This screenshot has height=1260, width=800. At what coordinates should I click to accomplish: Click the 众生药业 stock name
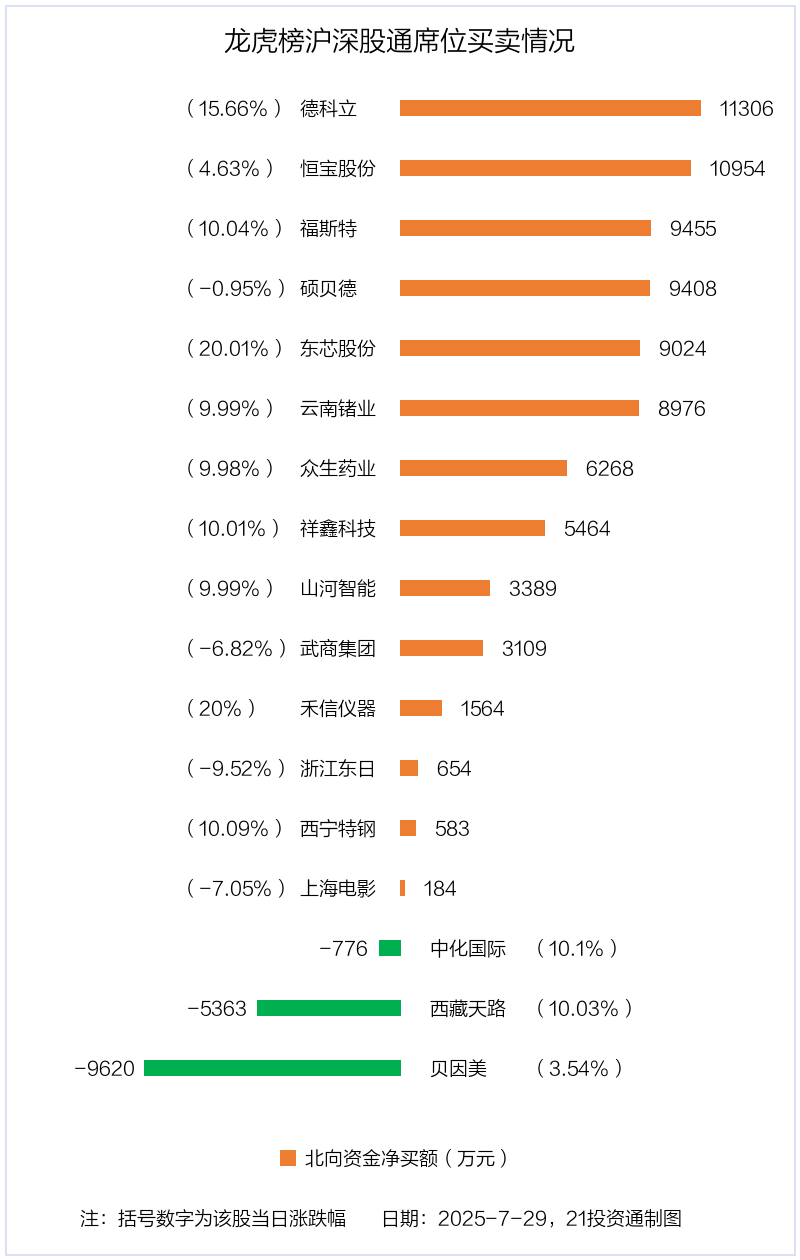338,469
